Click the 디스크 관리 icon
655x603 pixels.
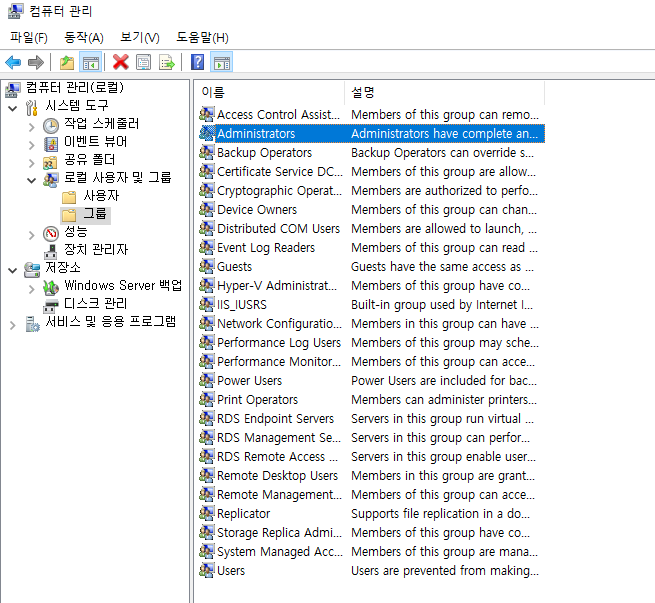[51, 306]
